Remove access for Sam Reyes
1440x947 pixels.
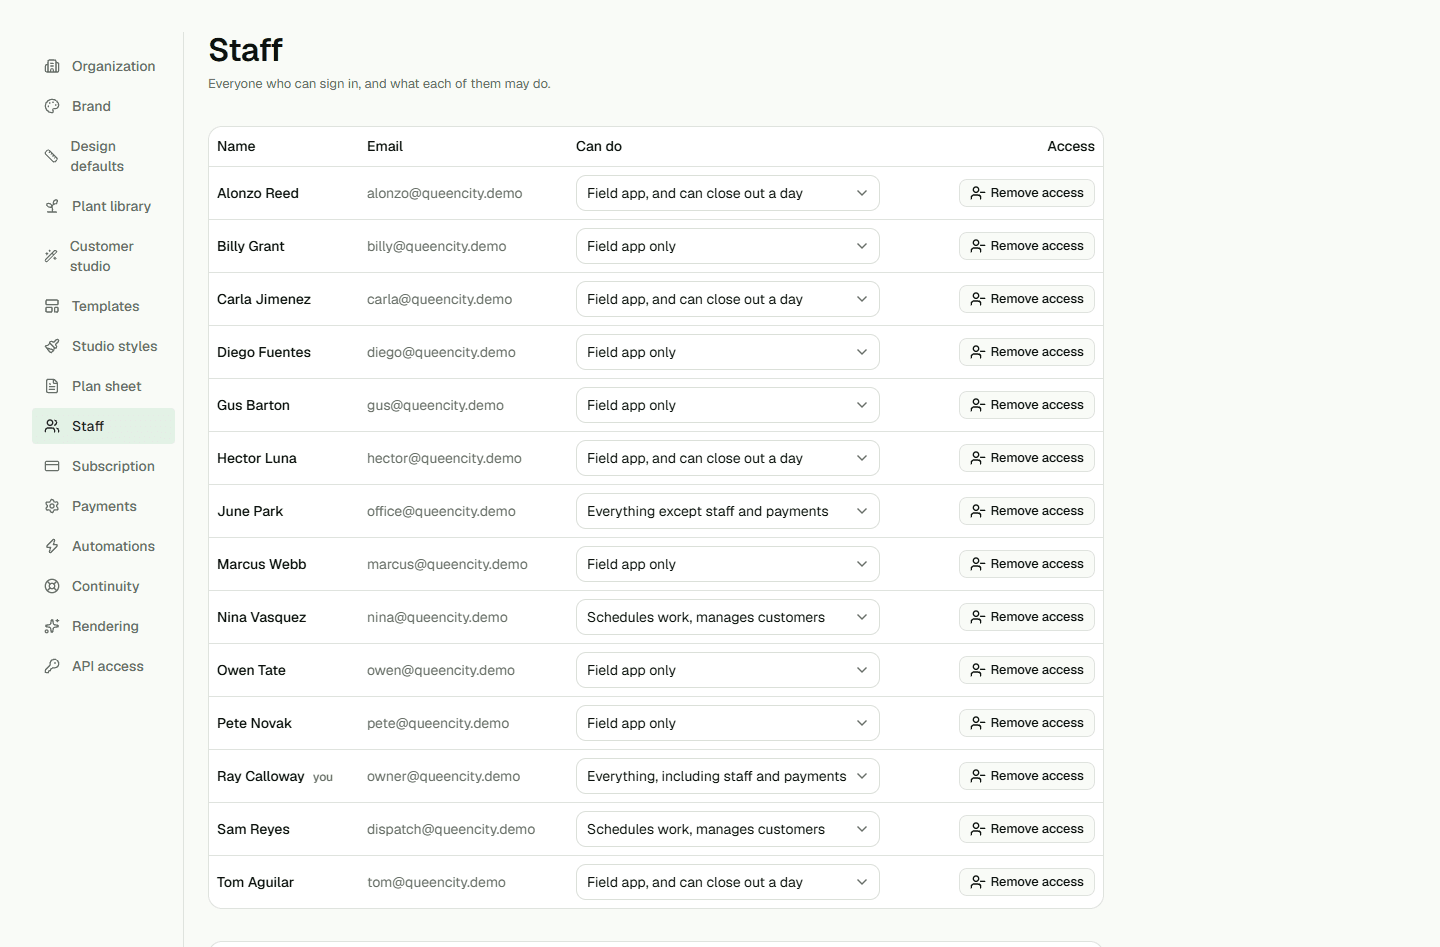point(1027,829)
